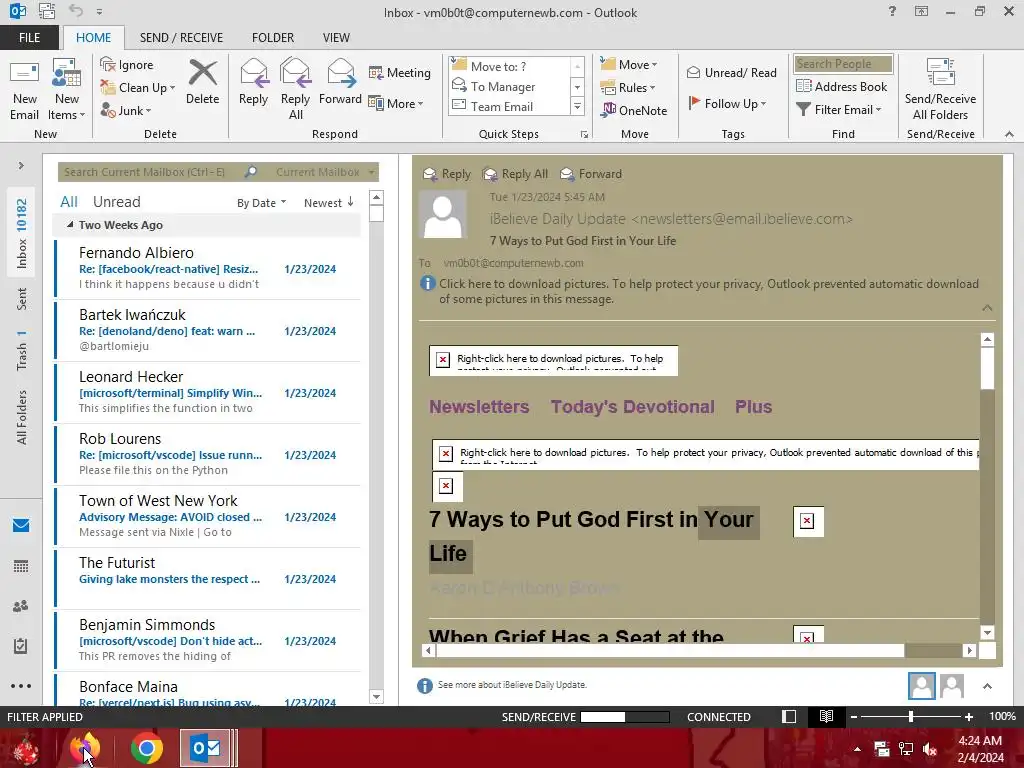Switch to the FOLDER tab

coord(273,38)
